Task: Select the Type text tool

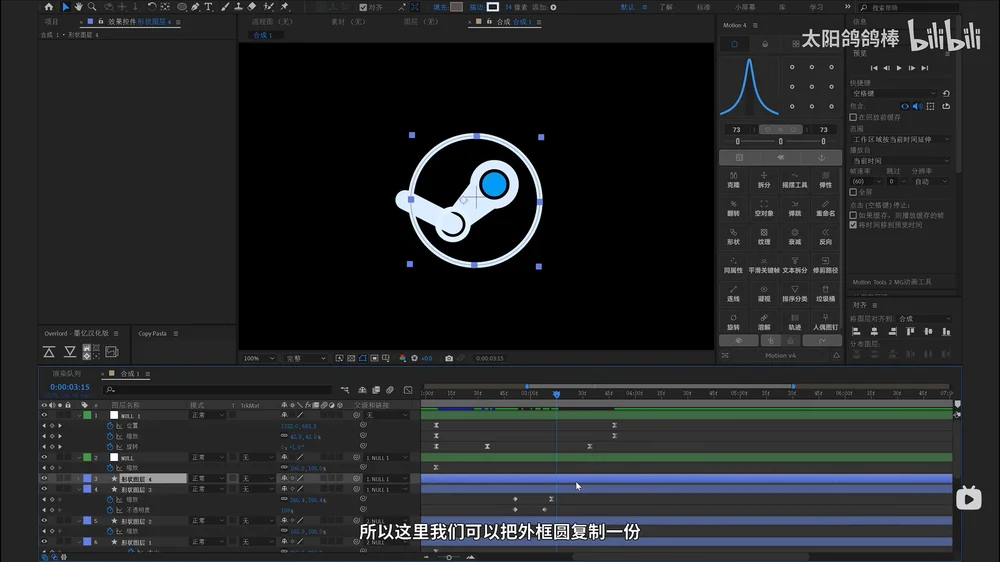Action: (x=209, y=7)
